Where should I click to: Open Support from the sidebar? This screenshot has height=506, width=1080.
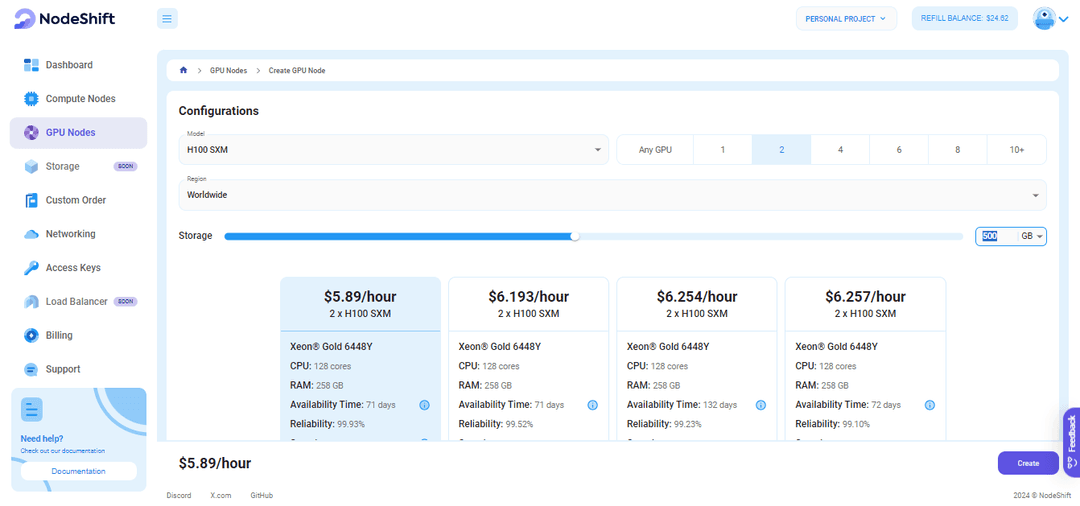[x=78, y=369]
